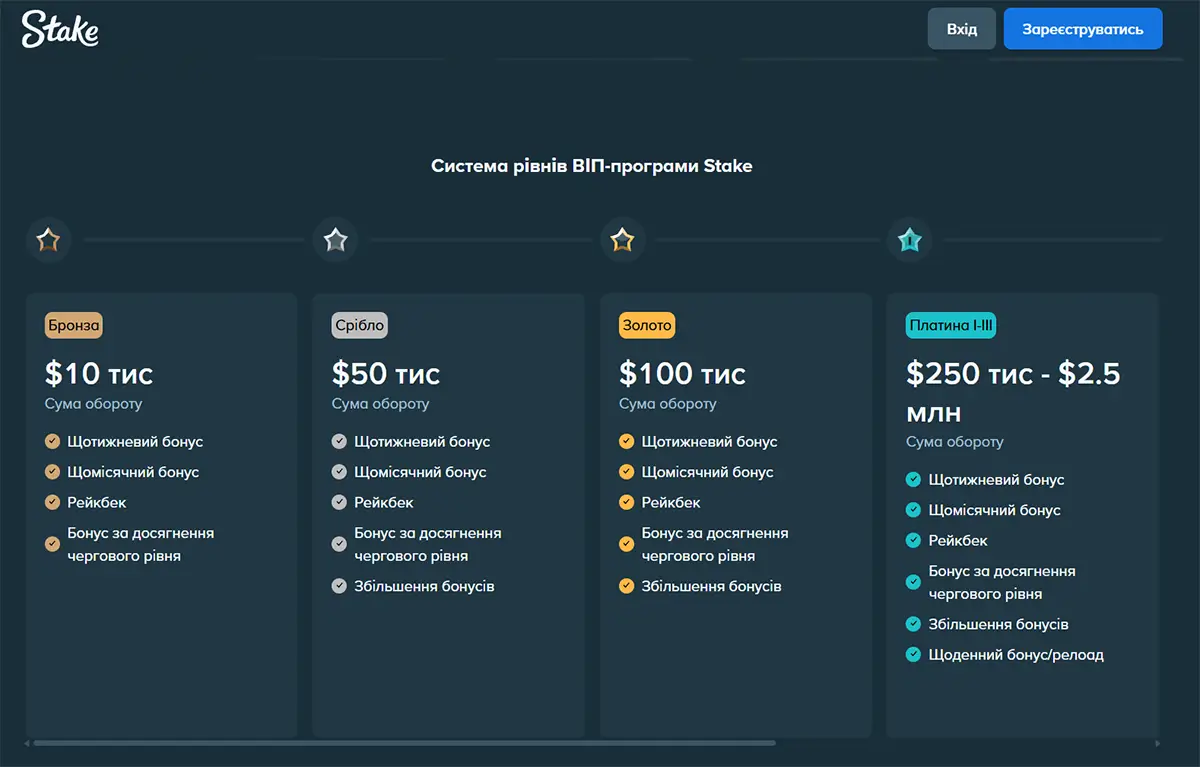Click checkmark next to Щоденний бонус/релоад

(913, 655)
